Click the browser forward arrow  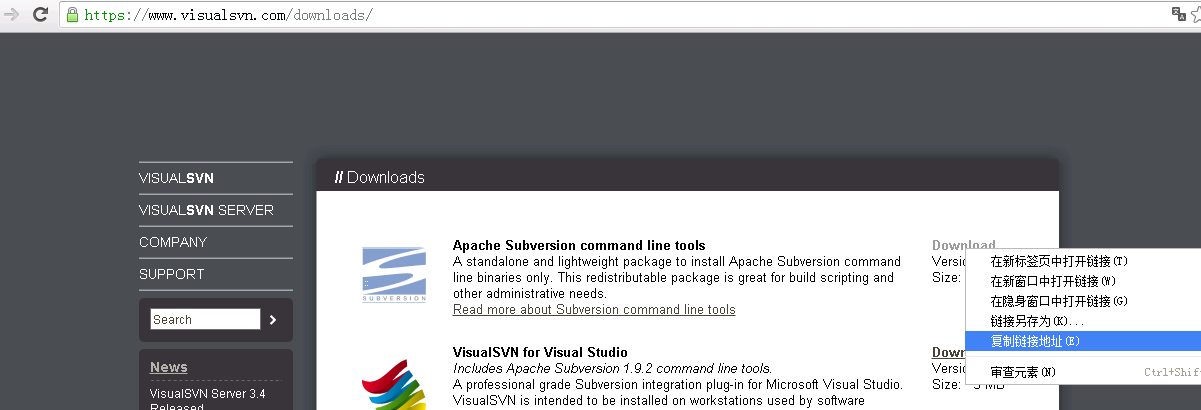point(11,14)
